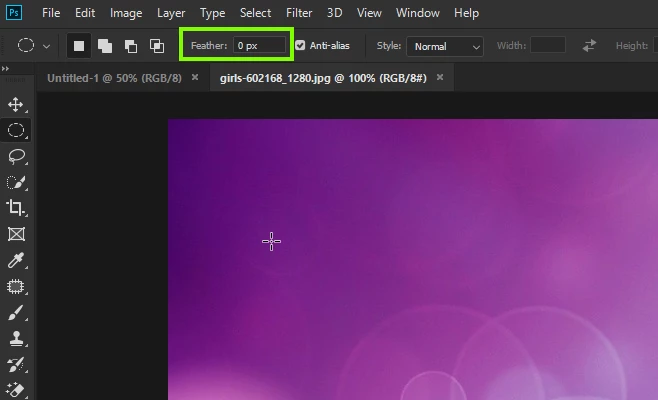The width and height of the screenshot is (658, 400).
Task: Click the Width input field
Action: point(548,45)
